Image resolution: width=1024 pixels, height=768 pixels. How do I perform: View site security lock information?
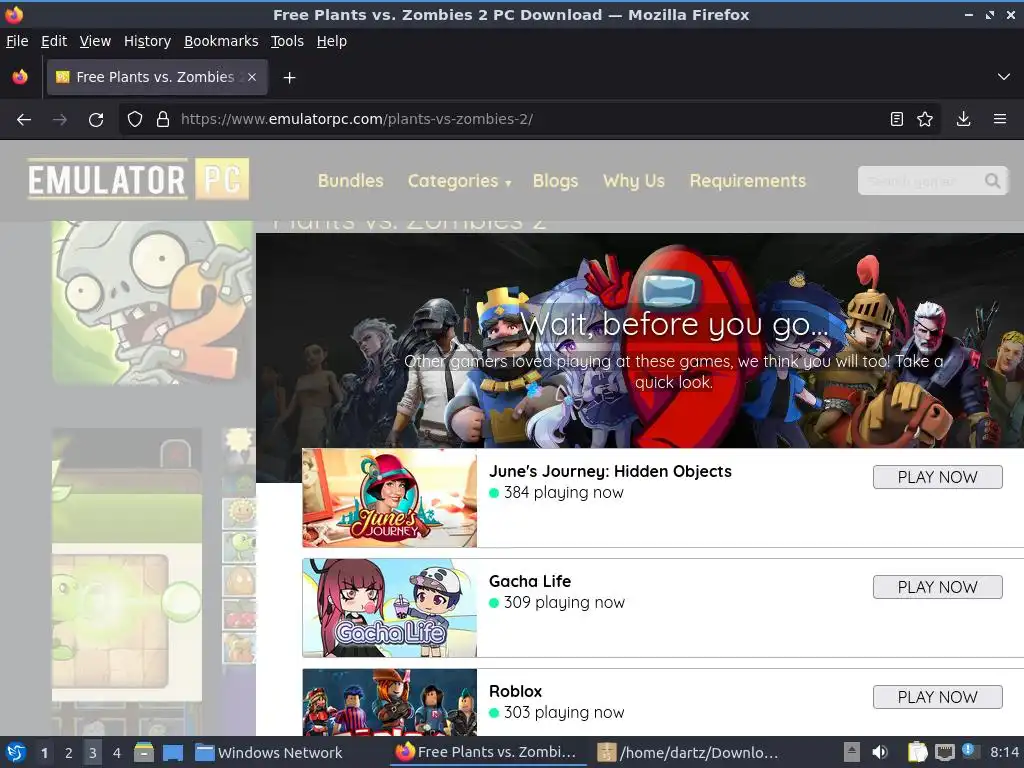163,120
